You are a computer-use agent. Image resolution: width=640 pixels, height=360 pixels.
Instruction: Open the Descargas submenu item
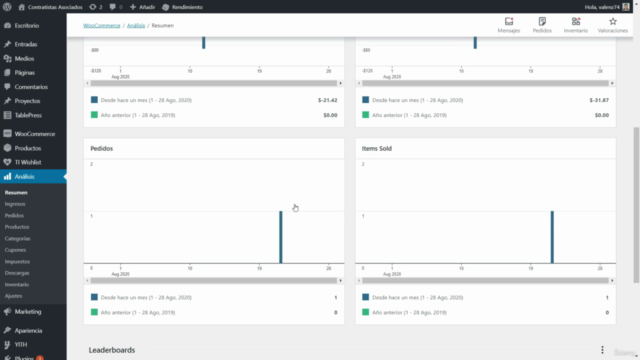click(x=17, y=273)
